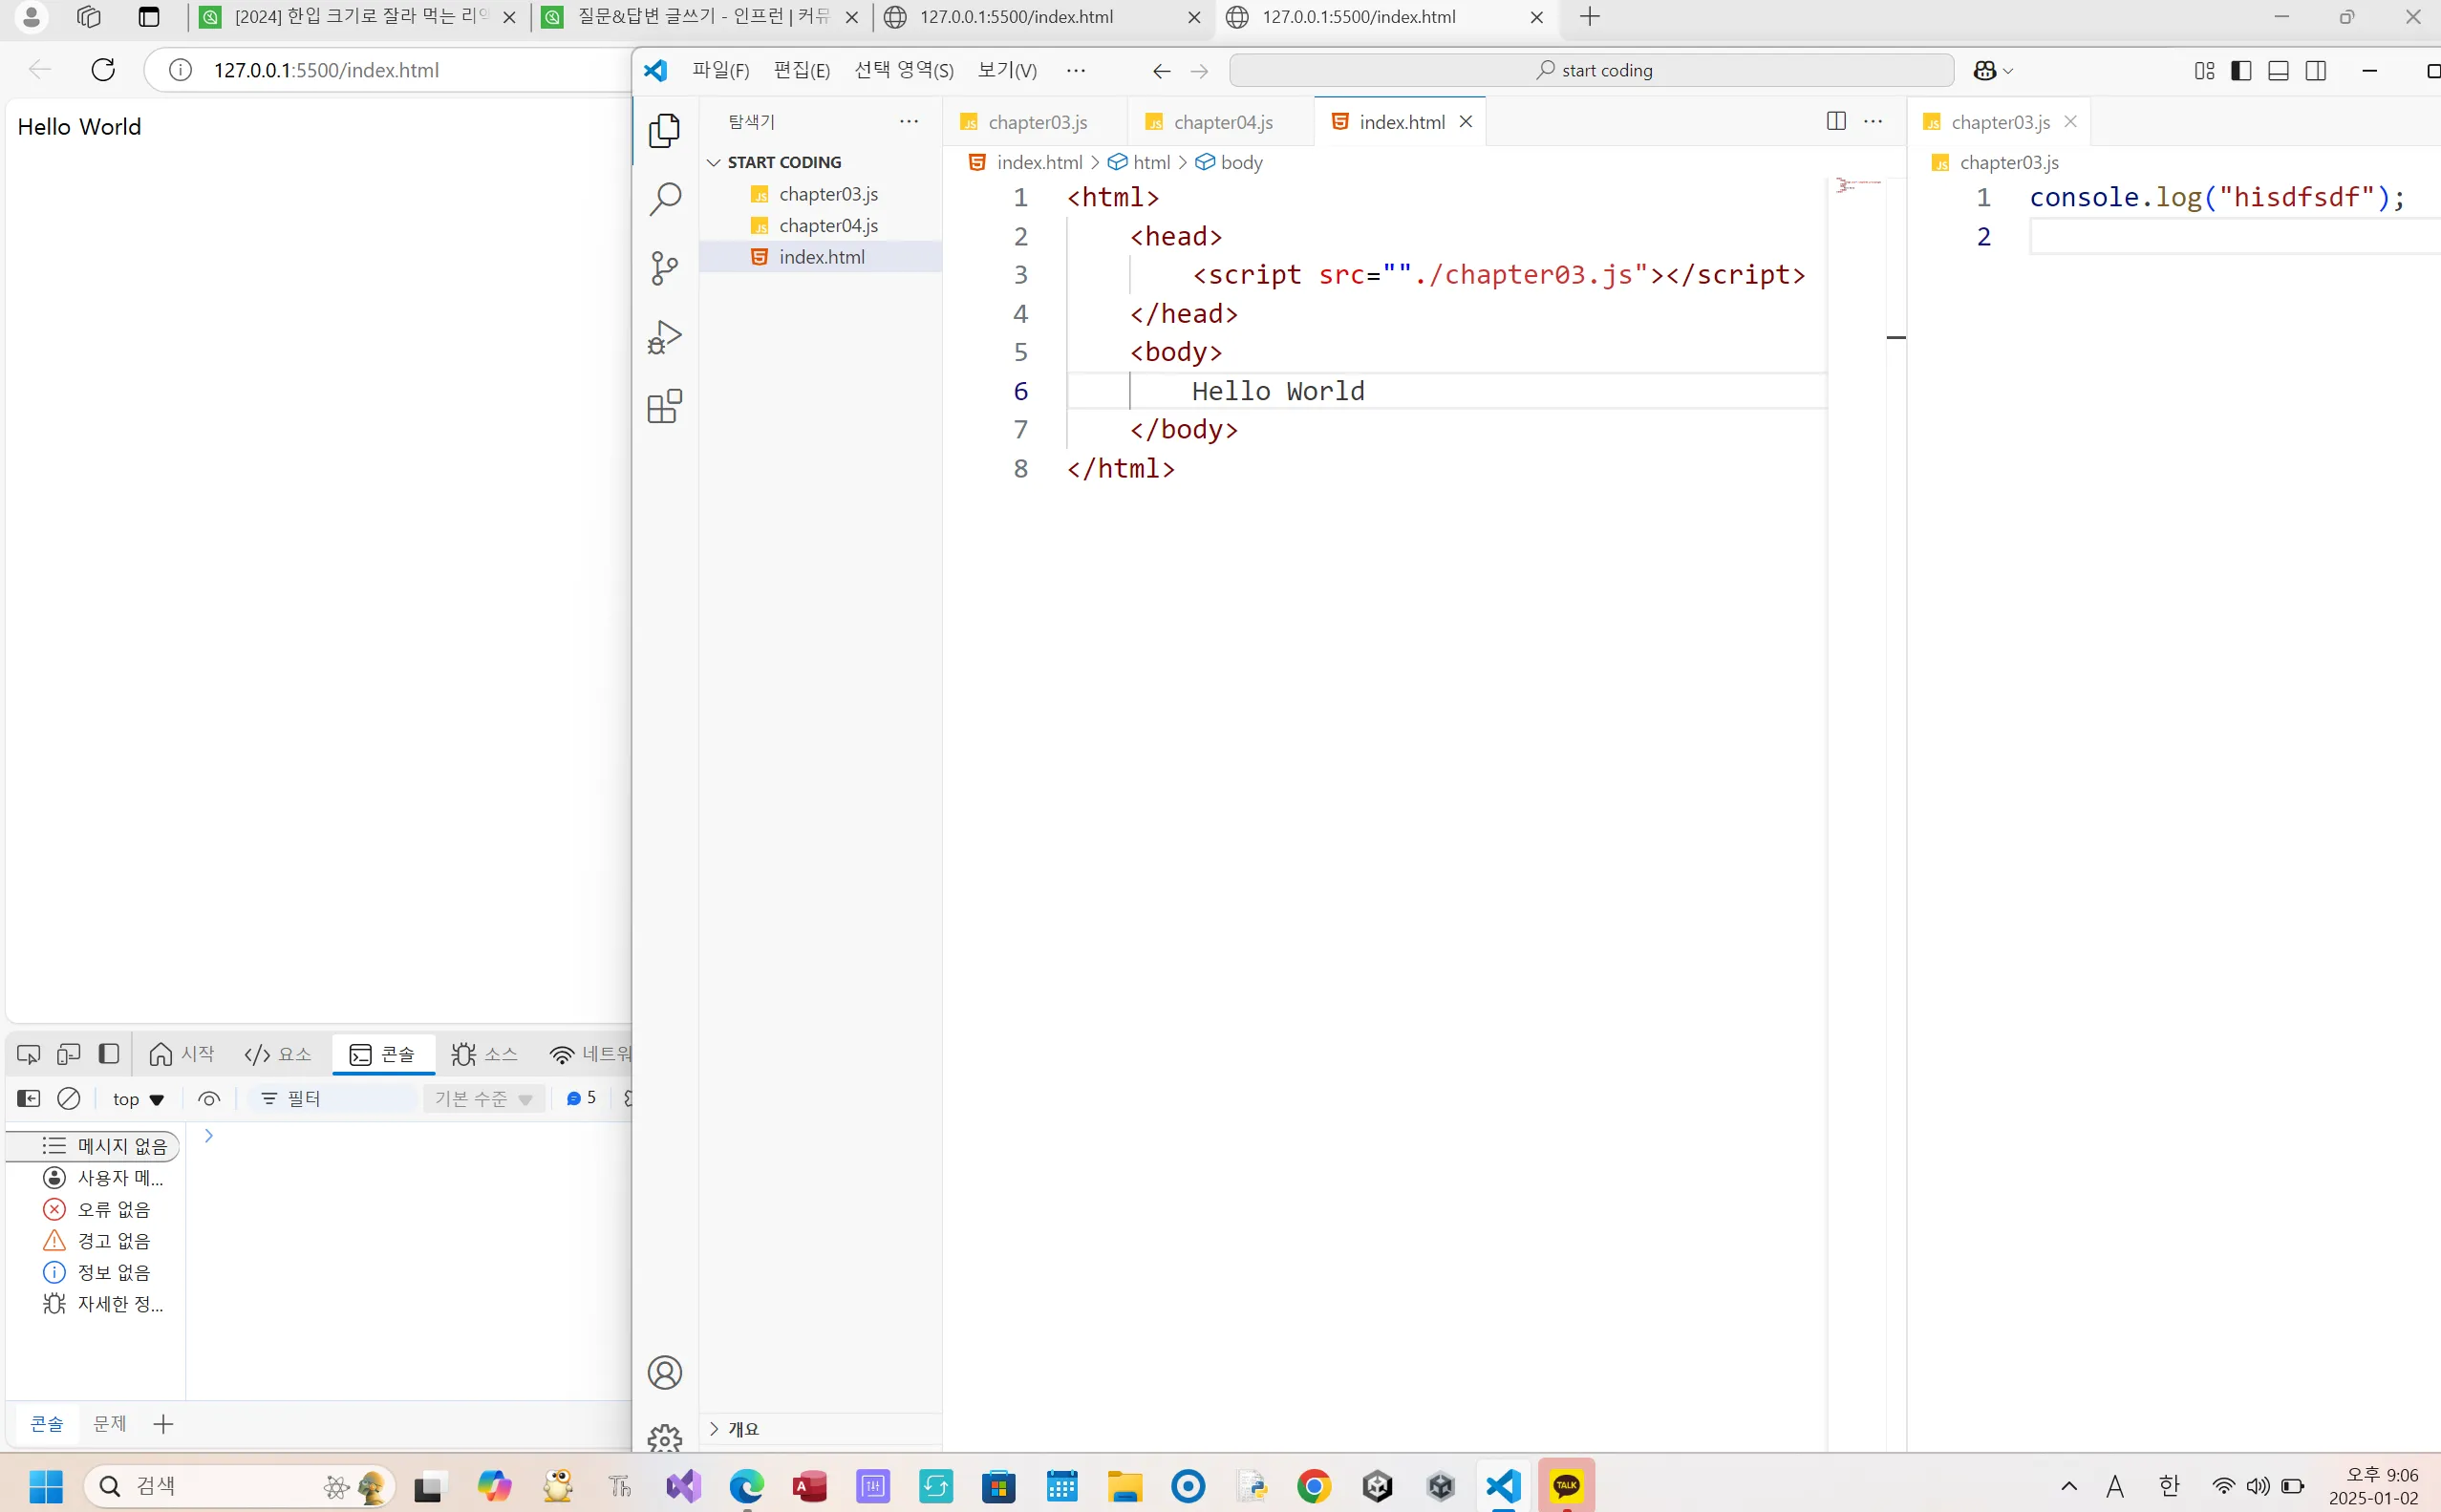This screenshot has height=1512, width=2441.
Task: View site information icon in address bar
Action: (x=180, y=70)
